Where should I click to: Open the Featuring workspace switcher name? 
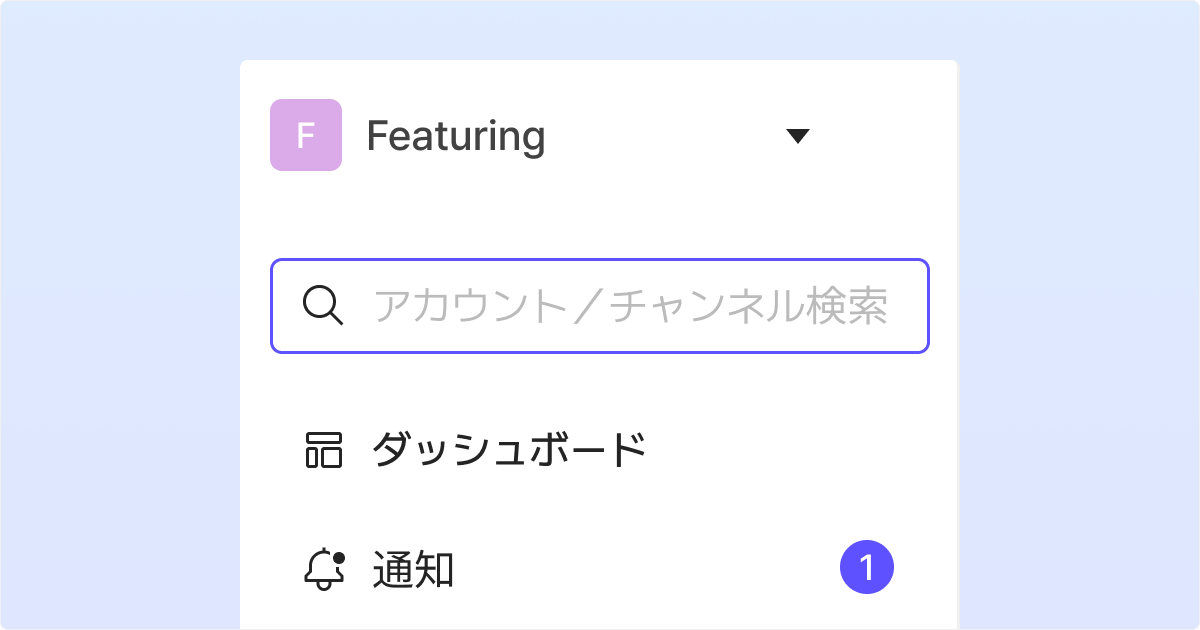tap(456, 136)
